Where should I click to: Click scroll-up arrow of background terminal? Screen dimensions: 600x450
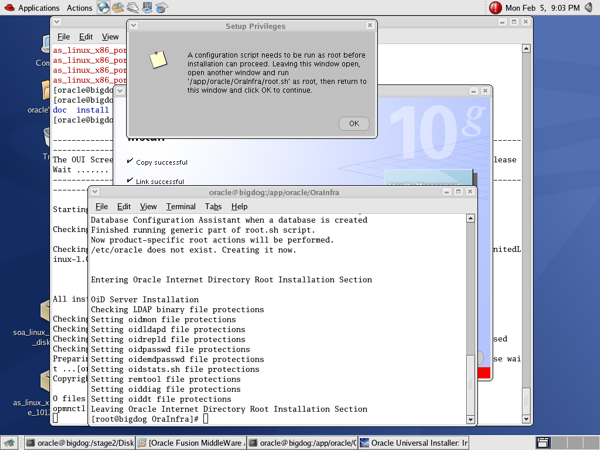526,49
